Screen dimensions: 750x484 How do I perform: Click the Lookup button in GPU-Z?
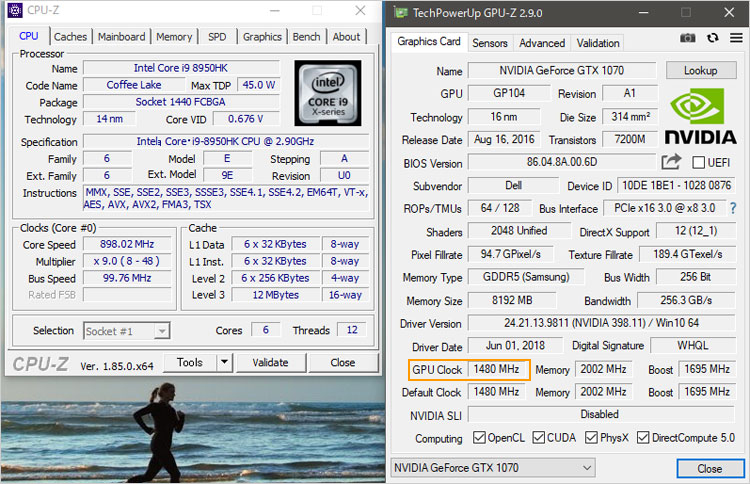(701, 70)
